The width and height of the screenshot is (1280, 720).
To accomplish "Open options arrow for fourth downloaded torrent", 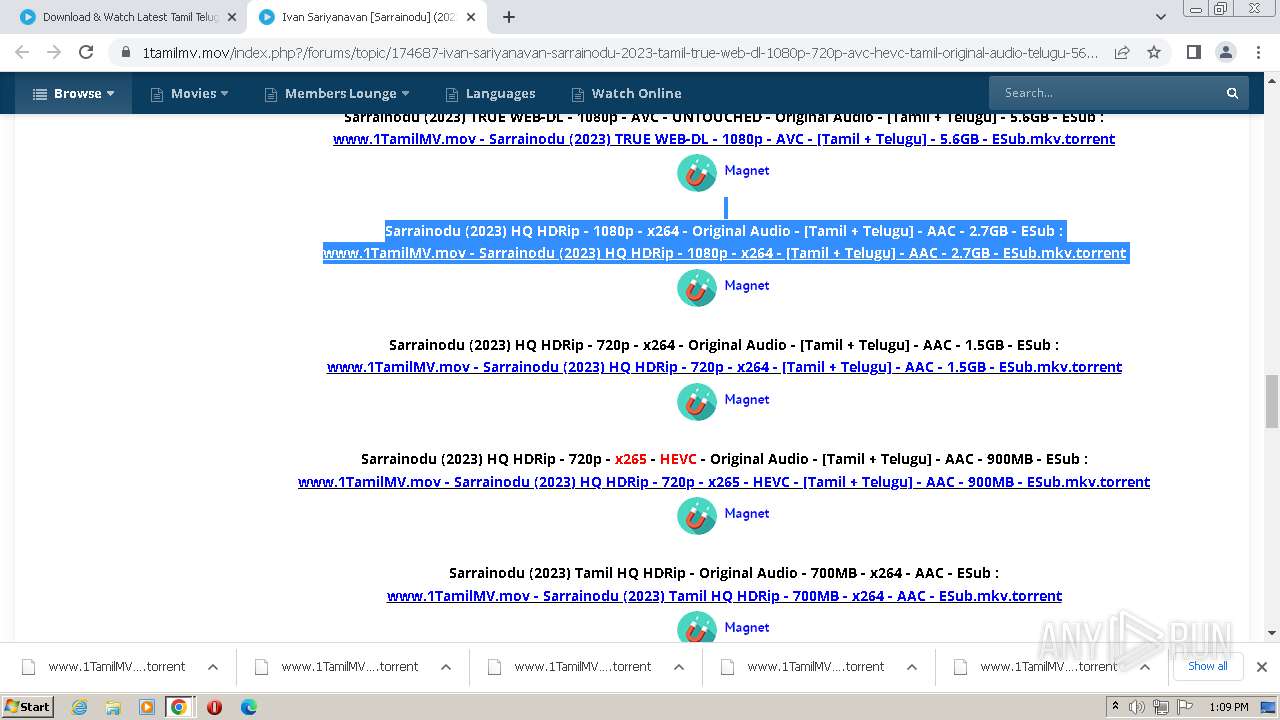I will pyautogui.click(x=912, y=666).
